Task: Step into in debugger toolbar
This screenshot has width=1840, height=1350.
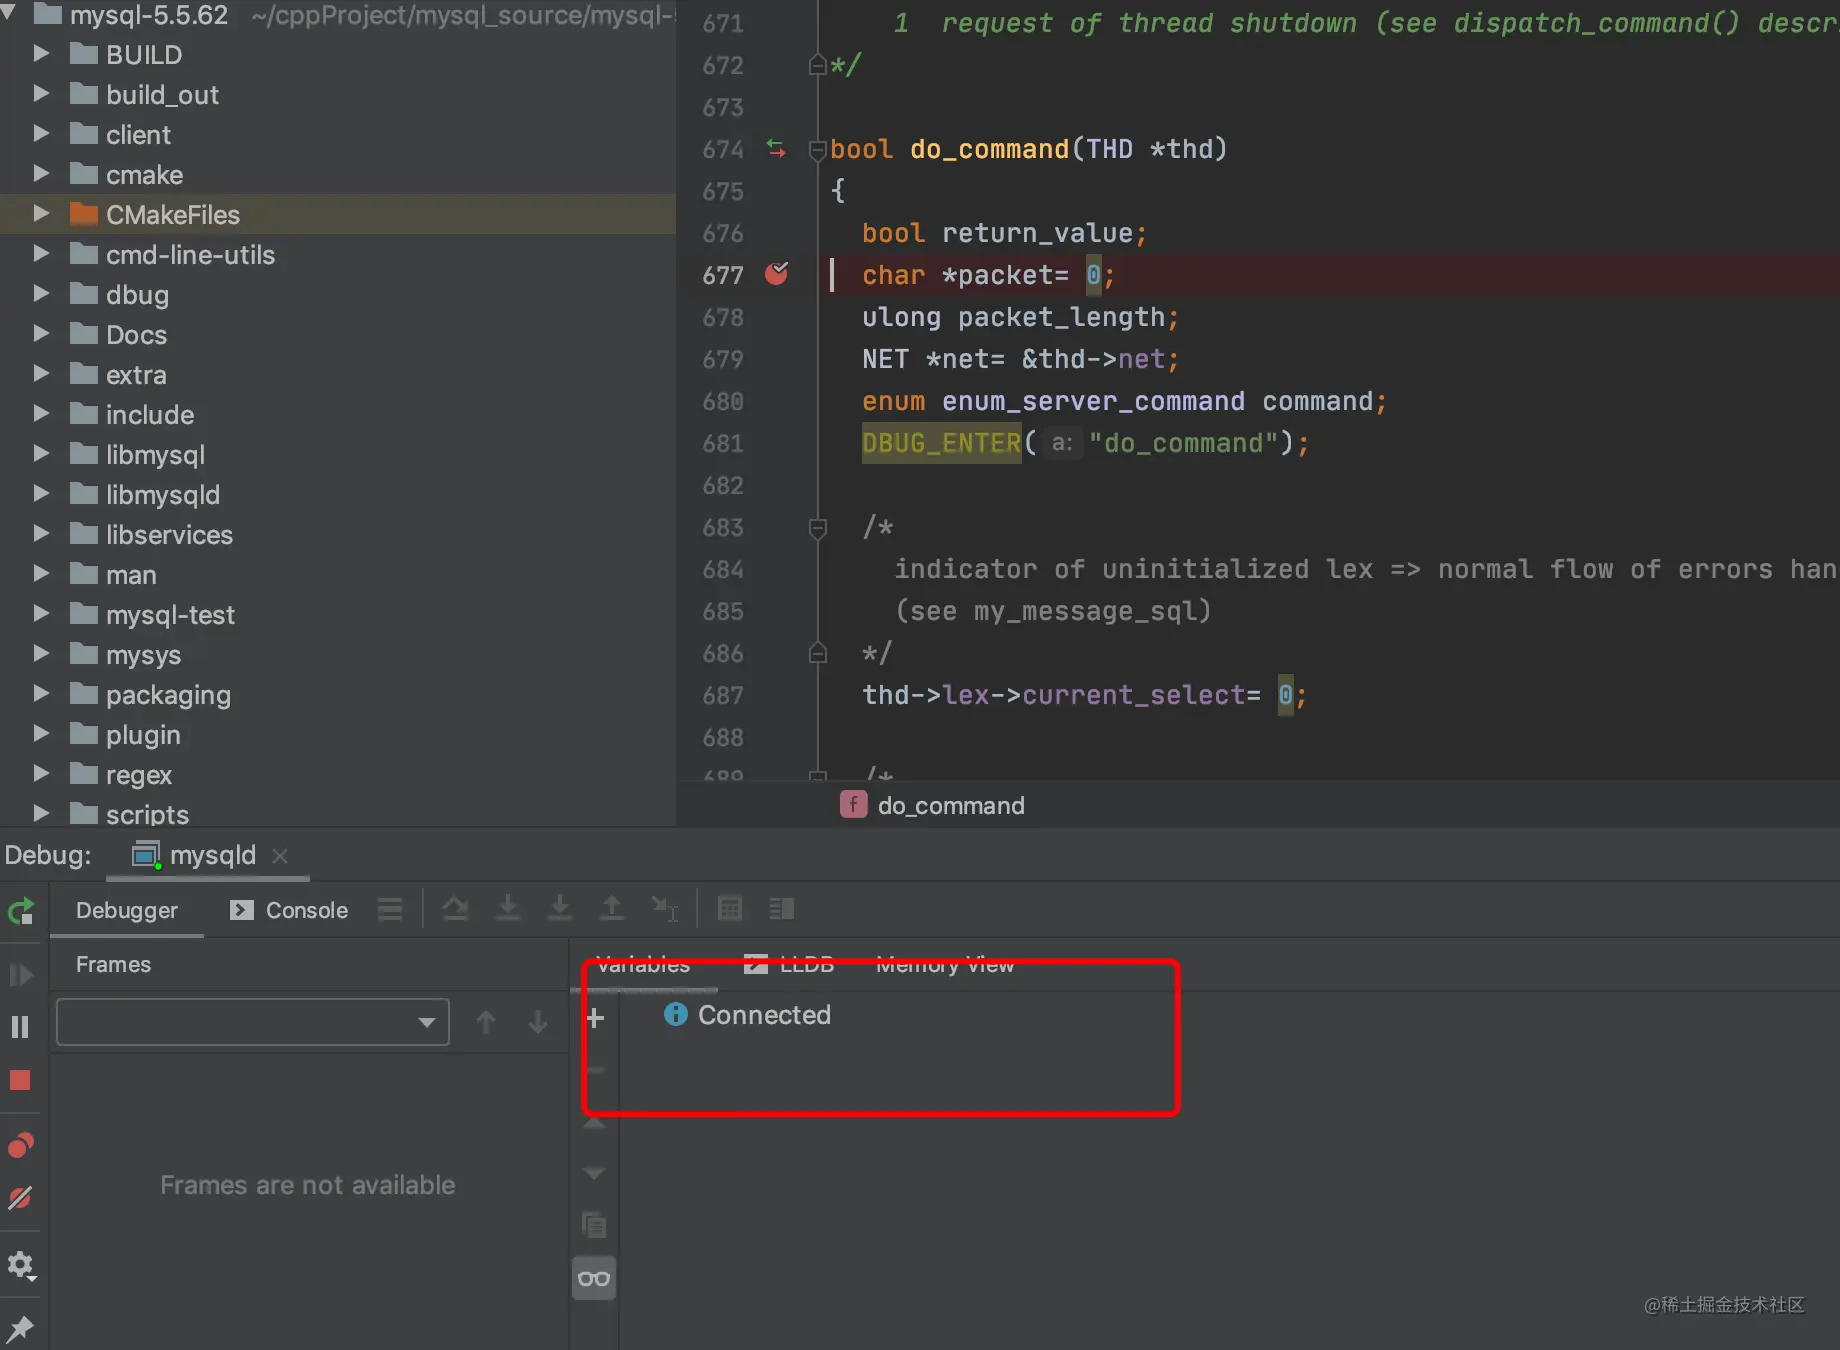Action: coord(508,909)
